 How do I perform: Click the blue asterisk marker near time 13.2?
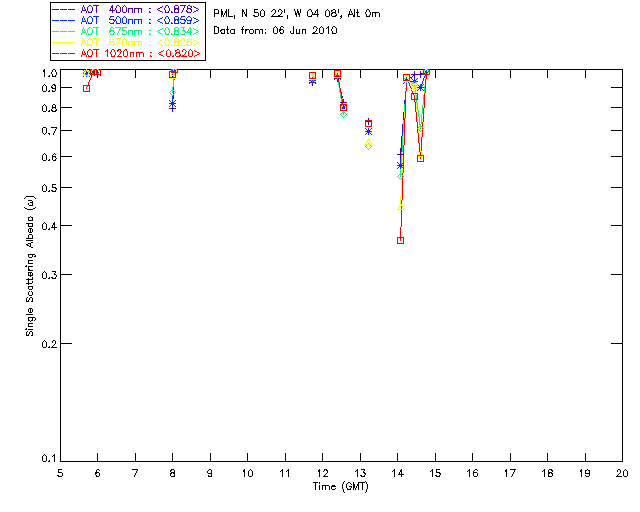(368, 132)
